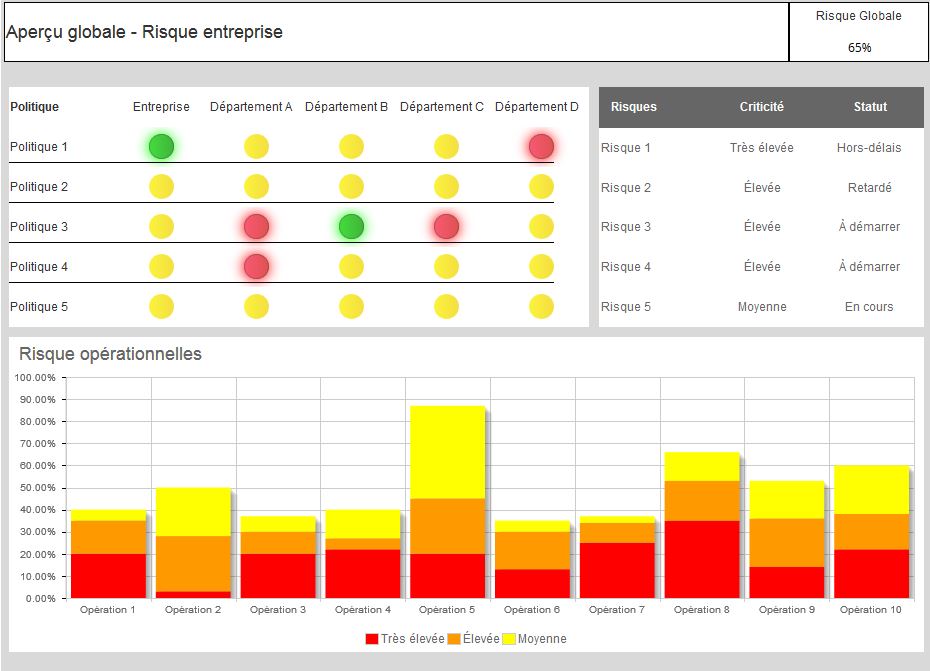Screen dimensions: 930x671
Task: Click Très élevée criticité of Risque 1
Action: click(x=762, y=148)
